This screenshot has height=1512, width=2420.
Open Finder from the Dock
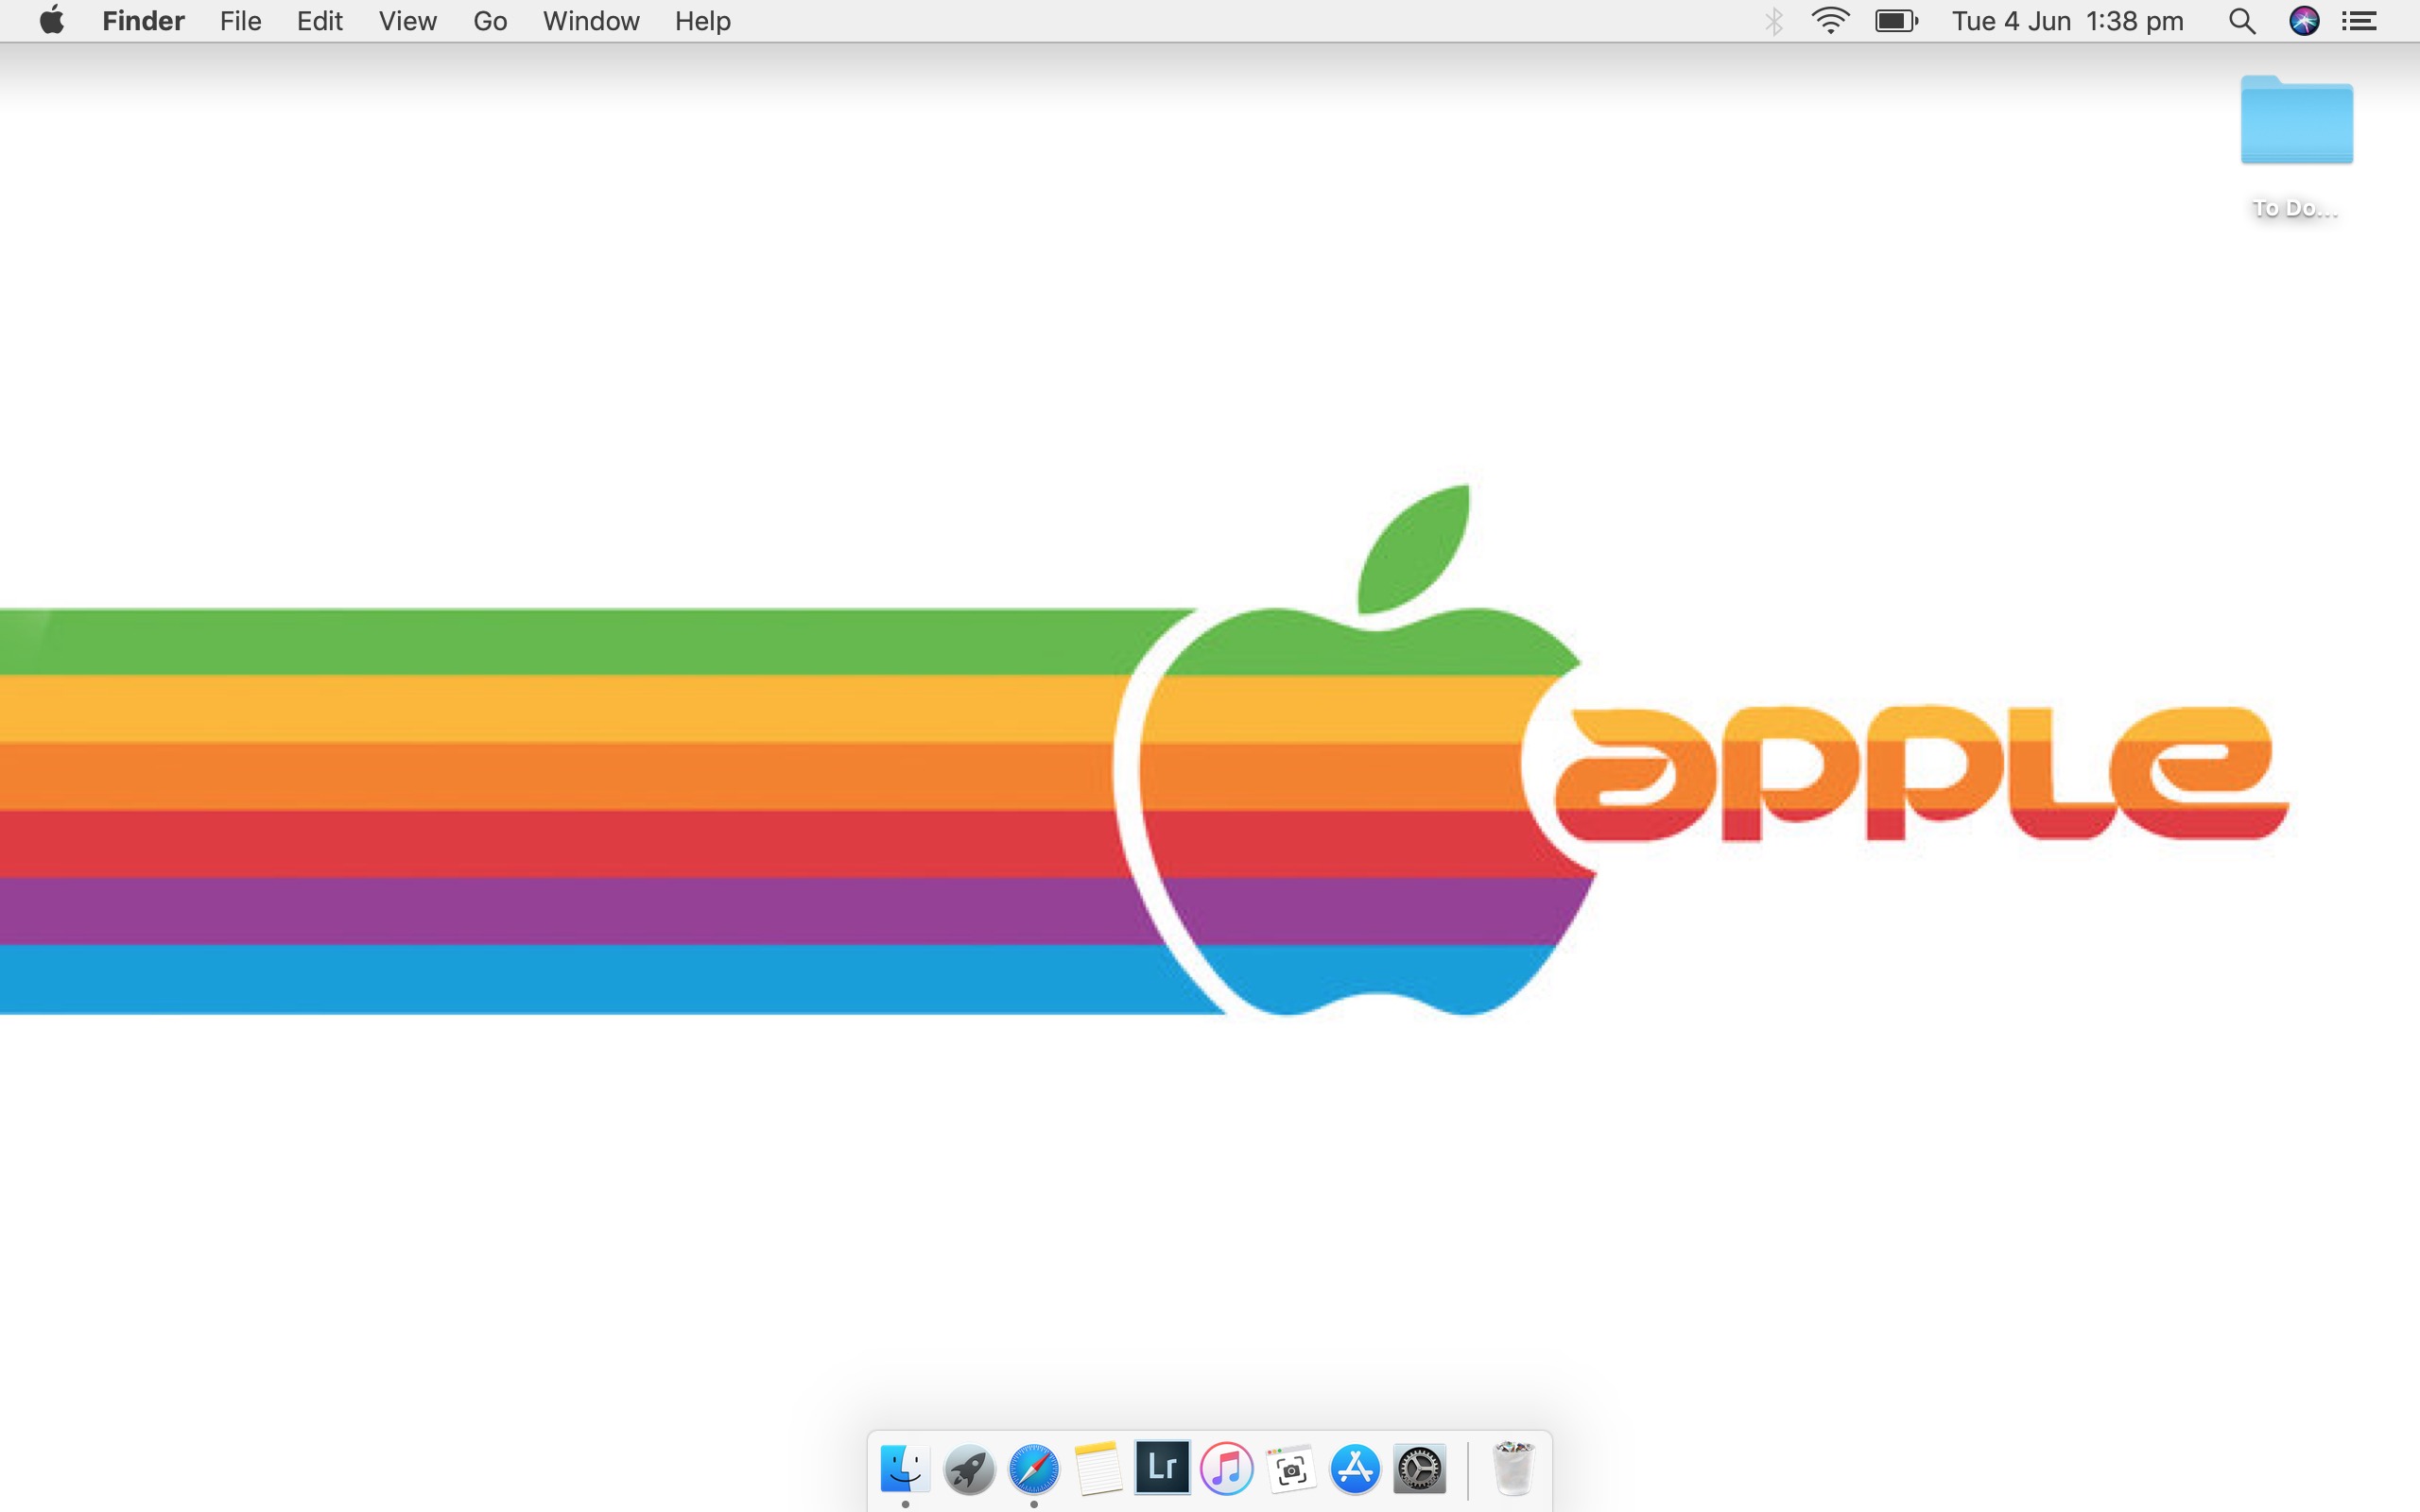tap(905, 1468)
